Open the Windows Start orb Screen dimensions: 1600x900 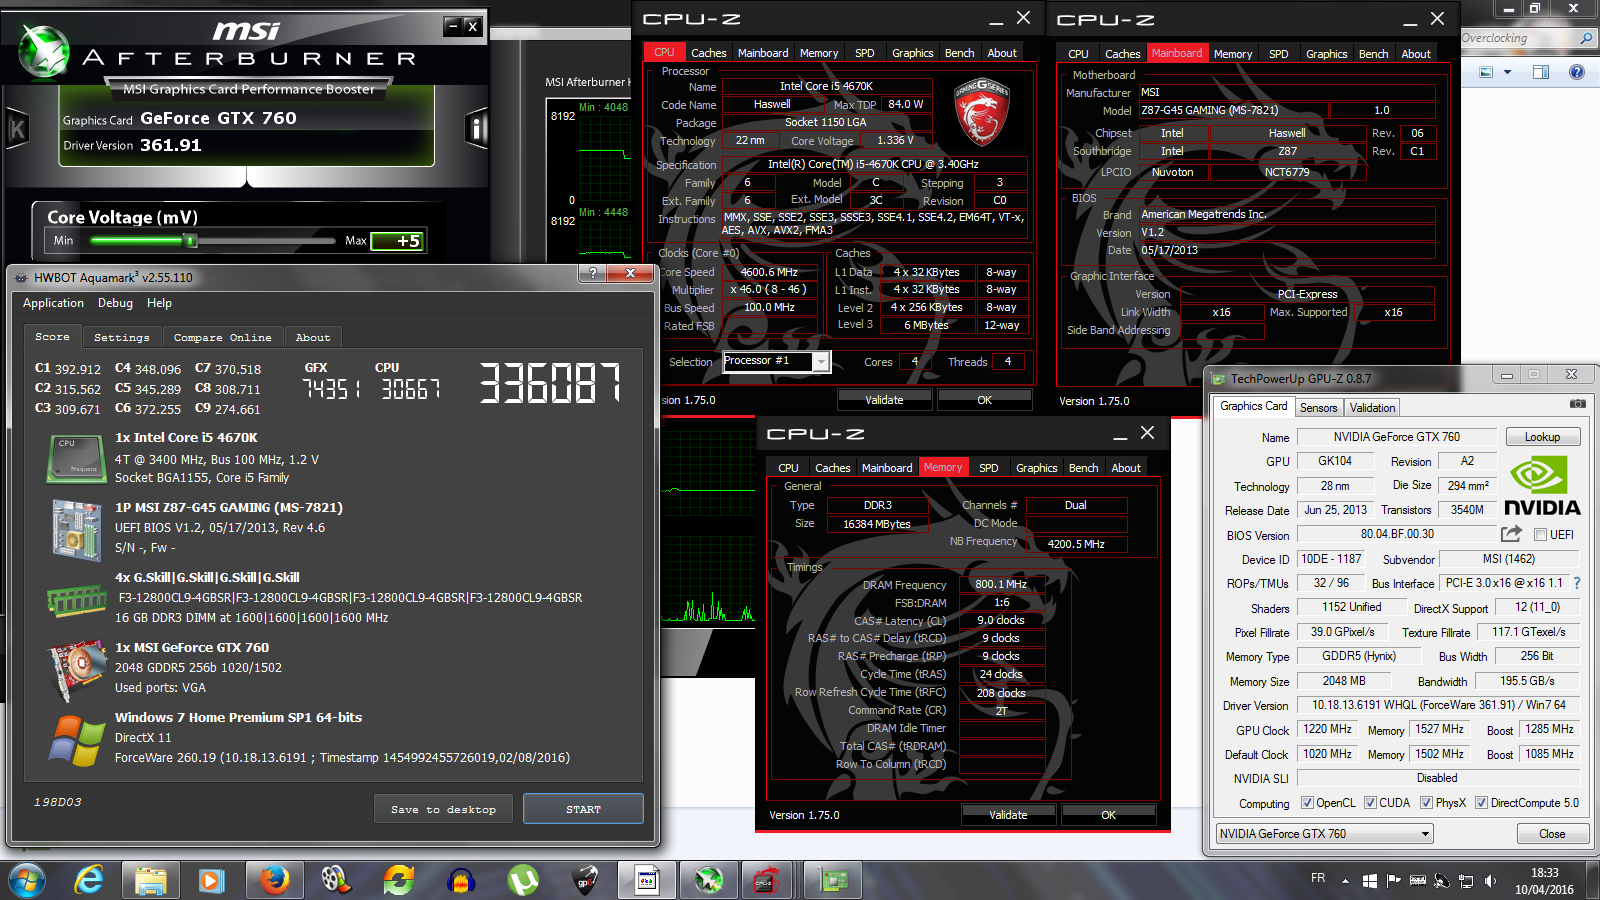(27, 881)
